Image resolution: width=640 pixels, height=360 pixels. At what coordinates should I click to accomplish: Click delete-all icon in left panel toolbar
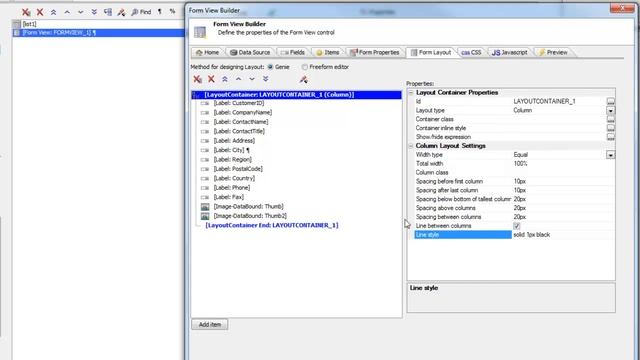[x=26, y=12]
